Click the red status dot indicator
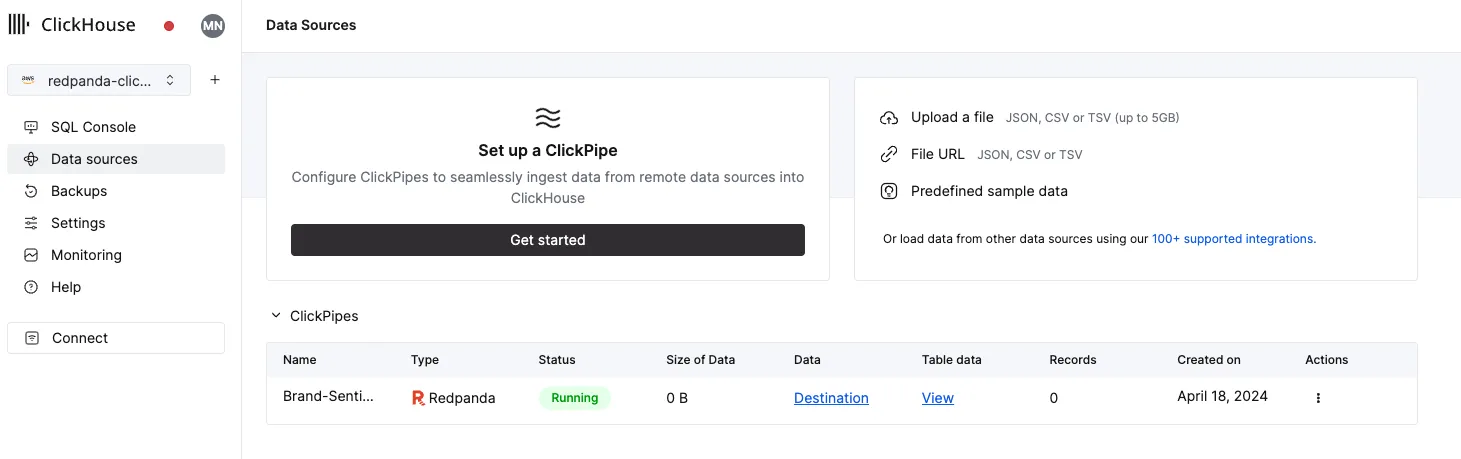This screenshot has width=1461, height=459. 169,26
